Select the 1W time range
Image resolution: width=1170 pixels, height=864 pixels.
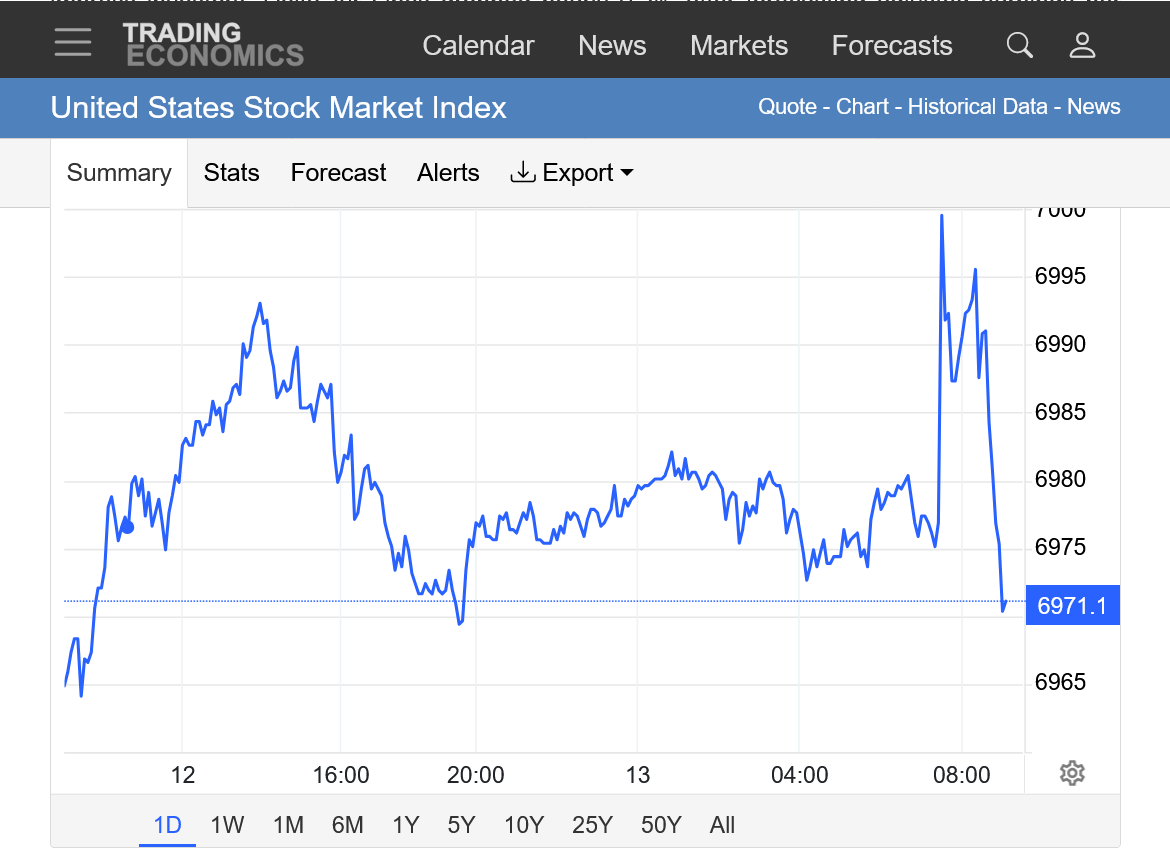[227, 825]
